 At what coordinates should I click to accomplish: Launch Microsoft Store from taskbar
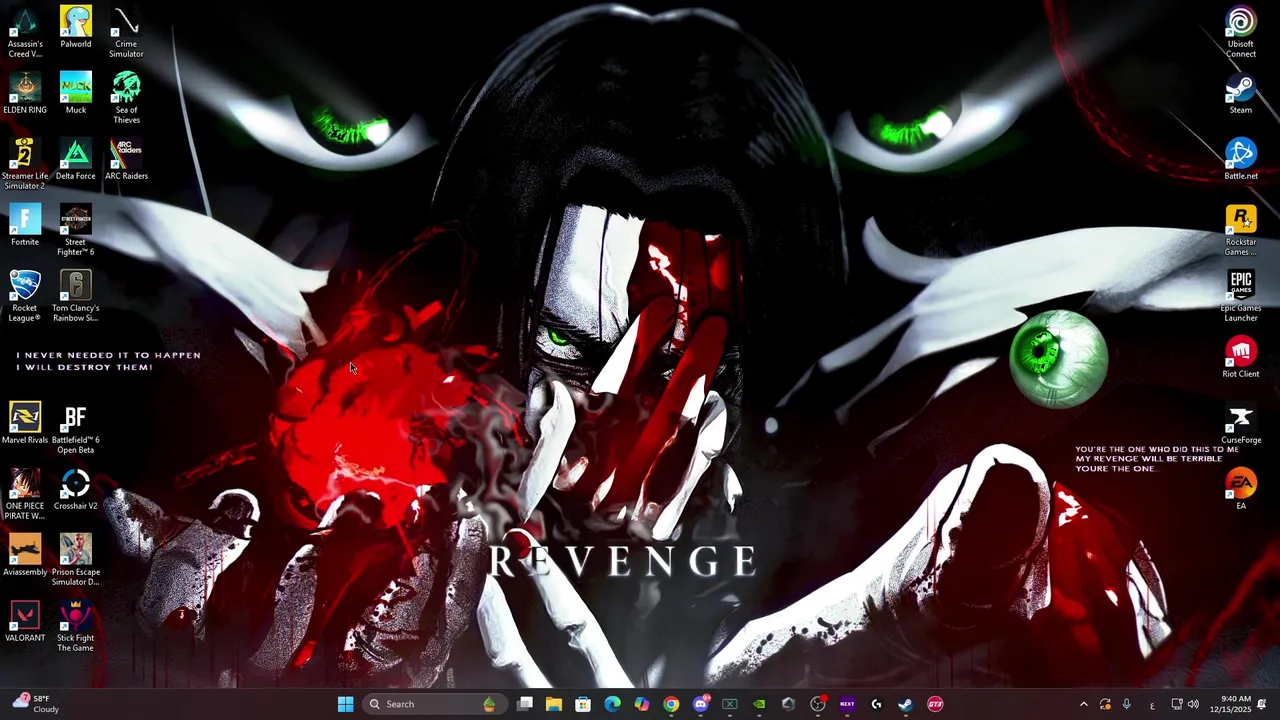click(583, 704)
